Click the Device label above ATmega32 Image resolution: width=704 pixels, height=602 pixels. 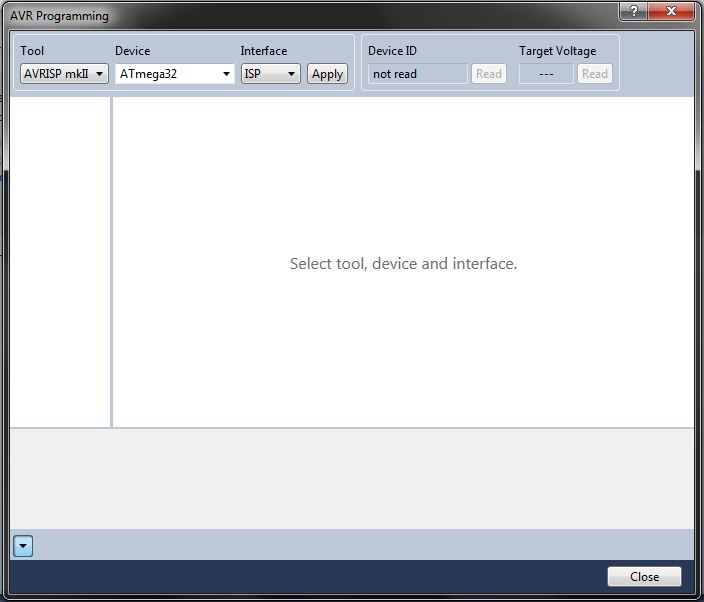(x=132, y=51)
